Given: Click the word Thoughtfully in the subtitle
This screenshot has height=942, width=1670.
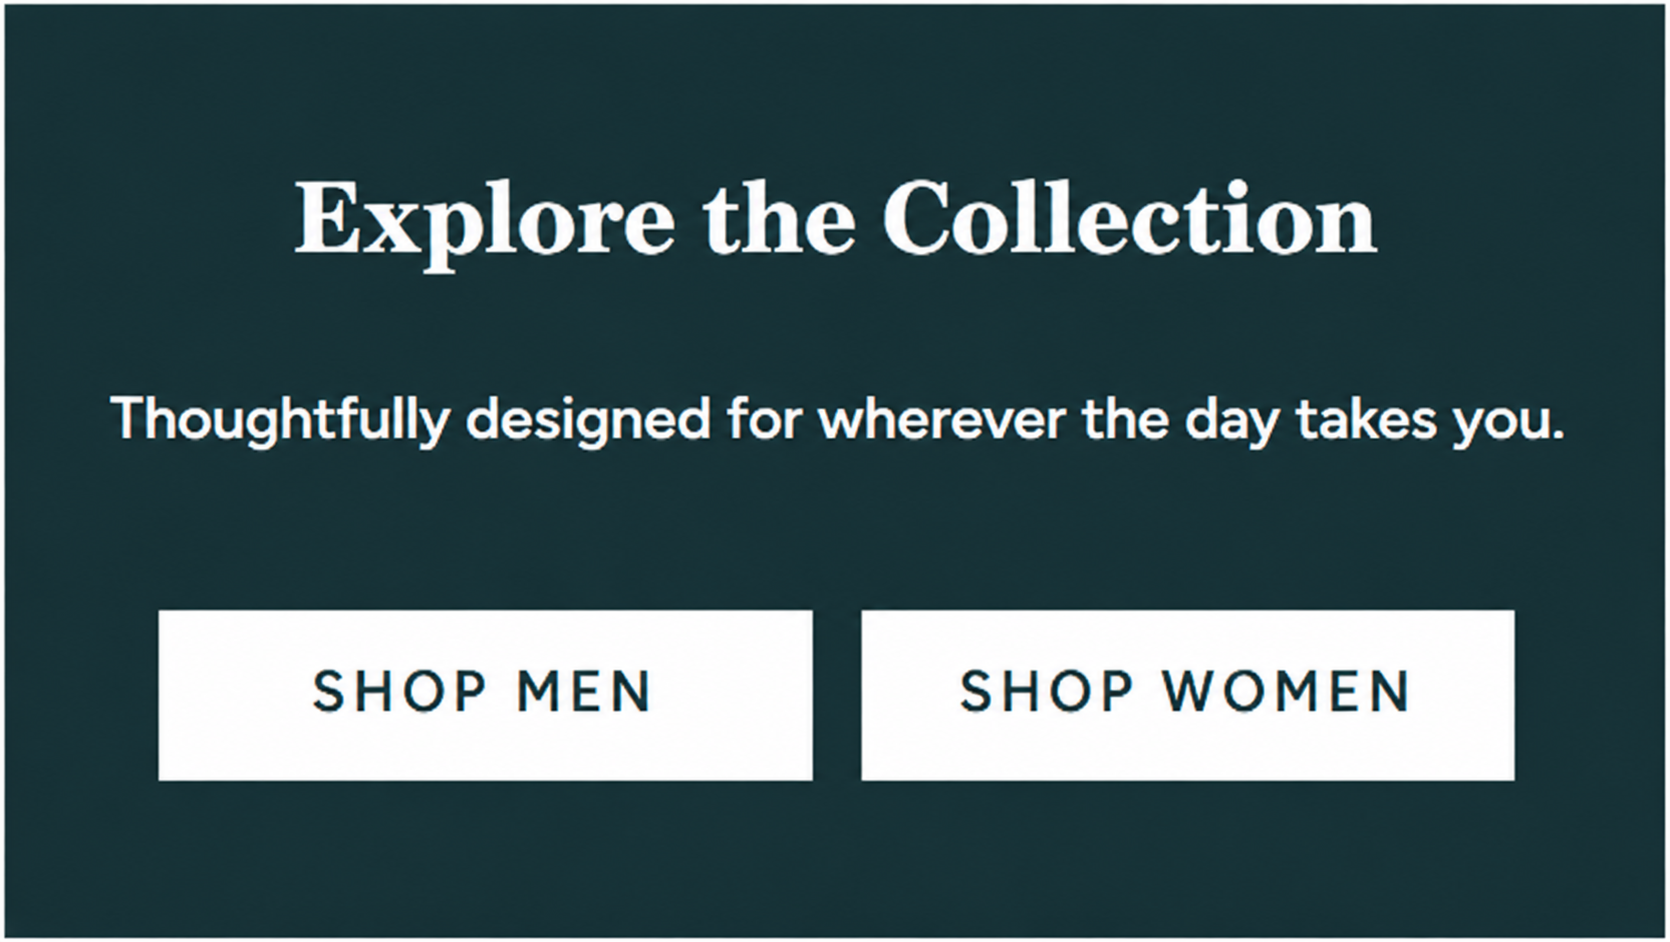Looking at the screenshot, I should pyautogui.click(x=280, y=420).
